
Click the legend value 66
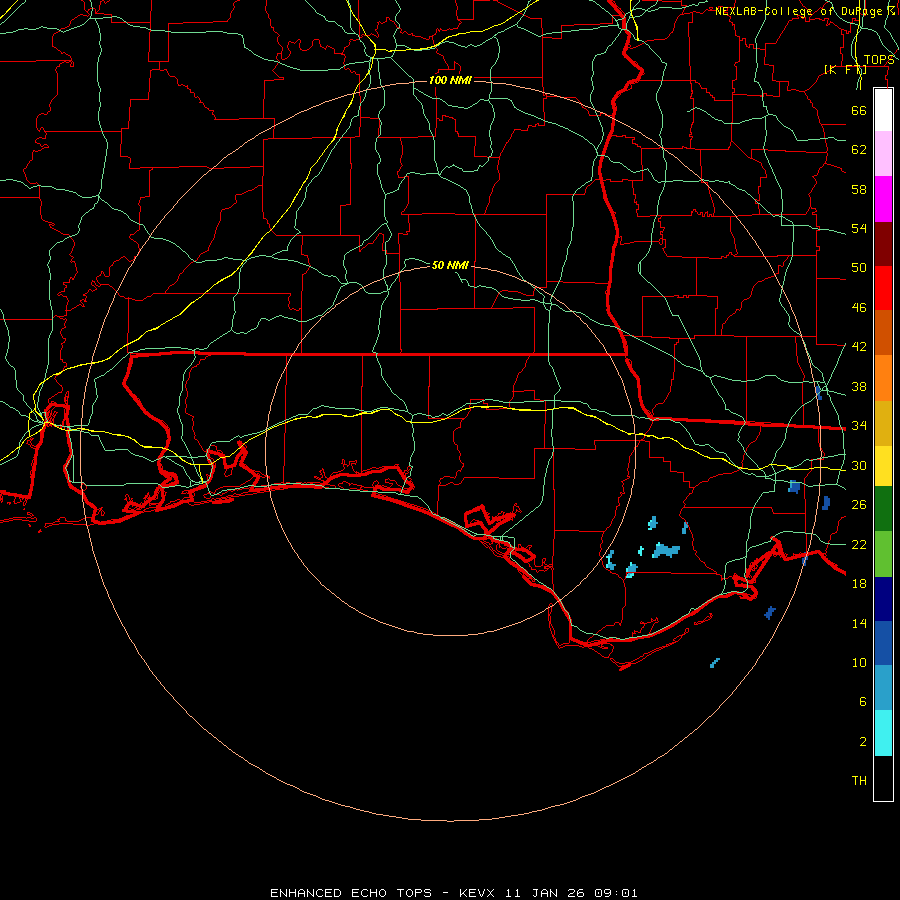(x=859, y=110)
